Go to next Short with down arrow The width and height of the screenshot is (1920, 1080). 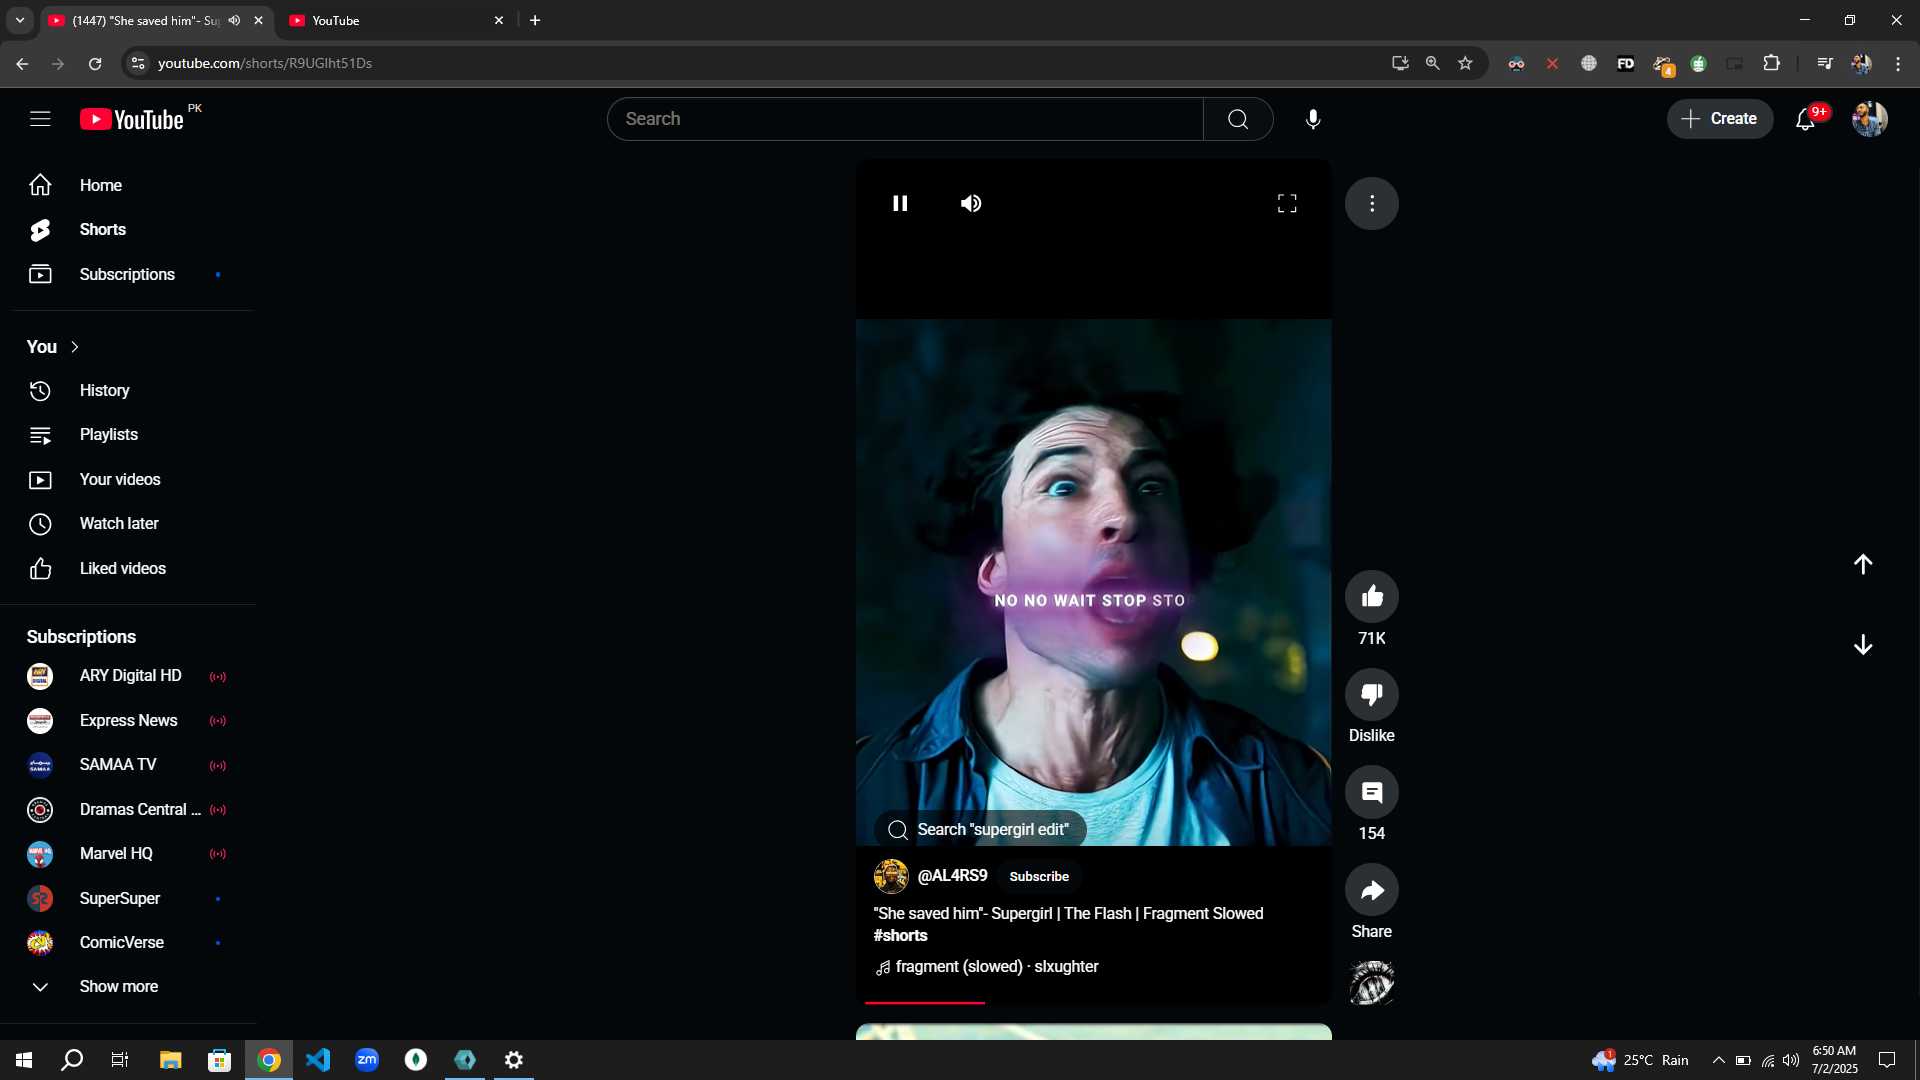[1863, 645]
